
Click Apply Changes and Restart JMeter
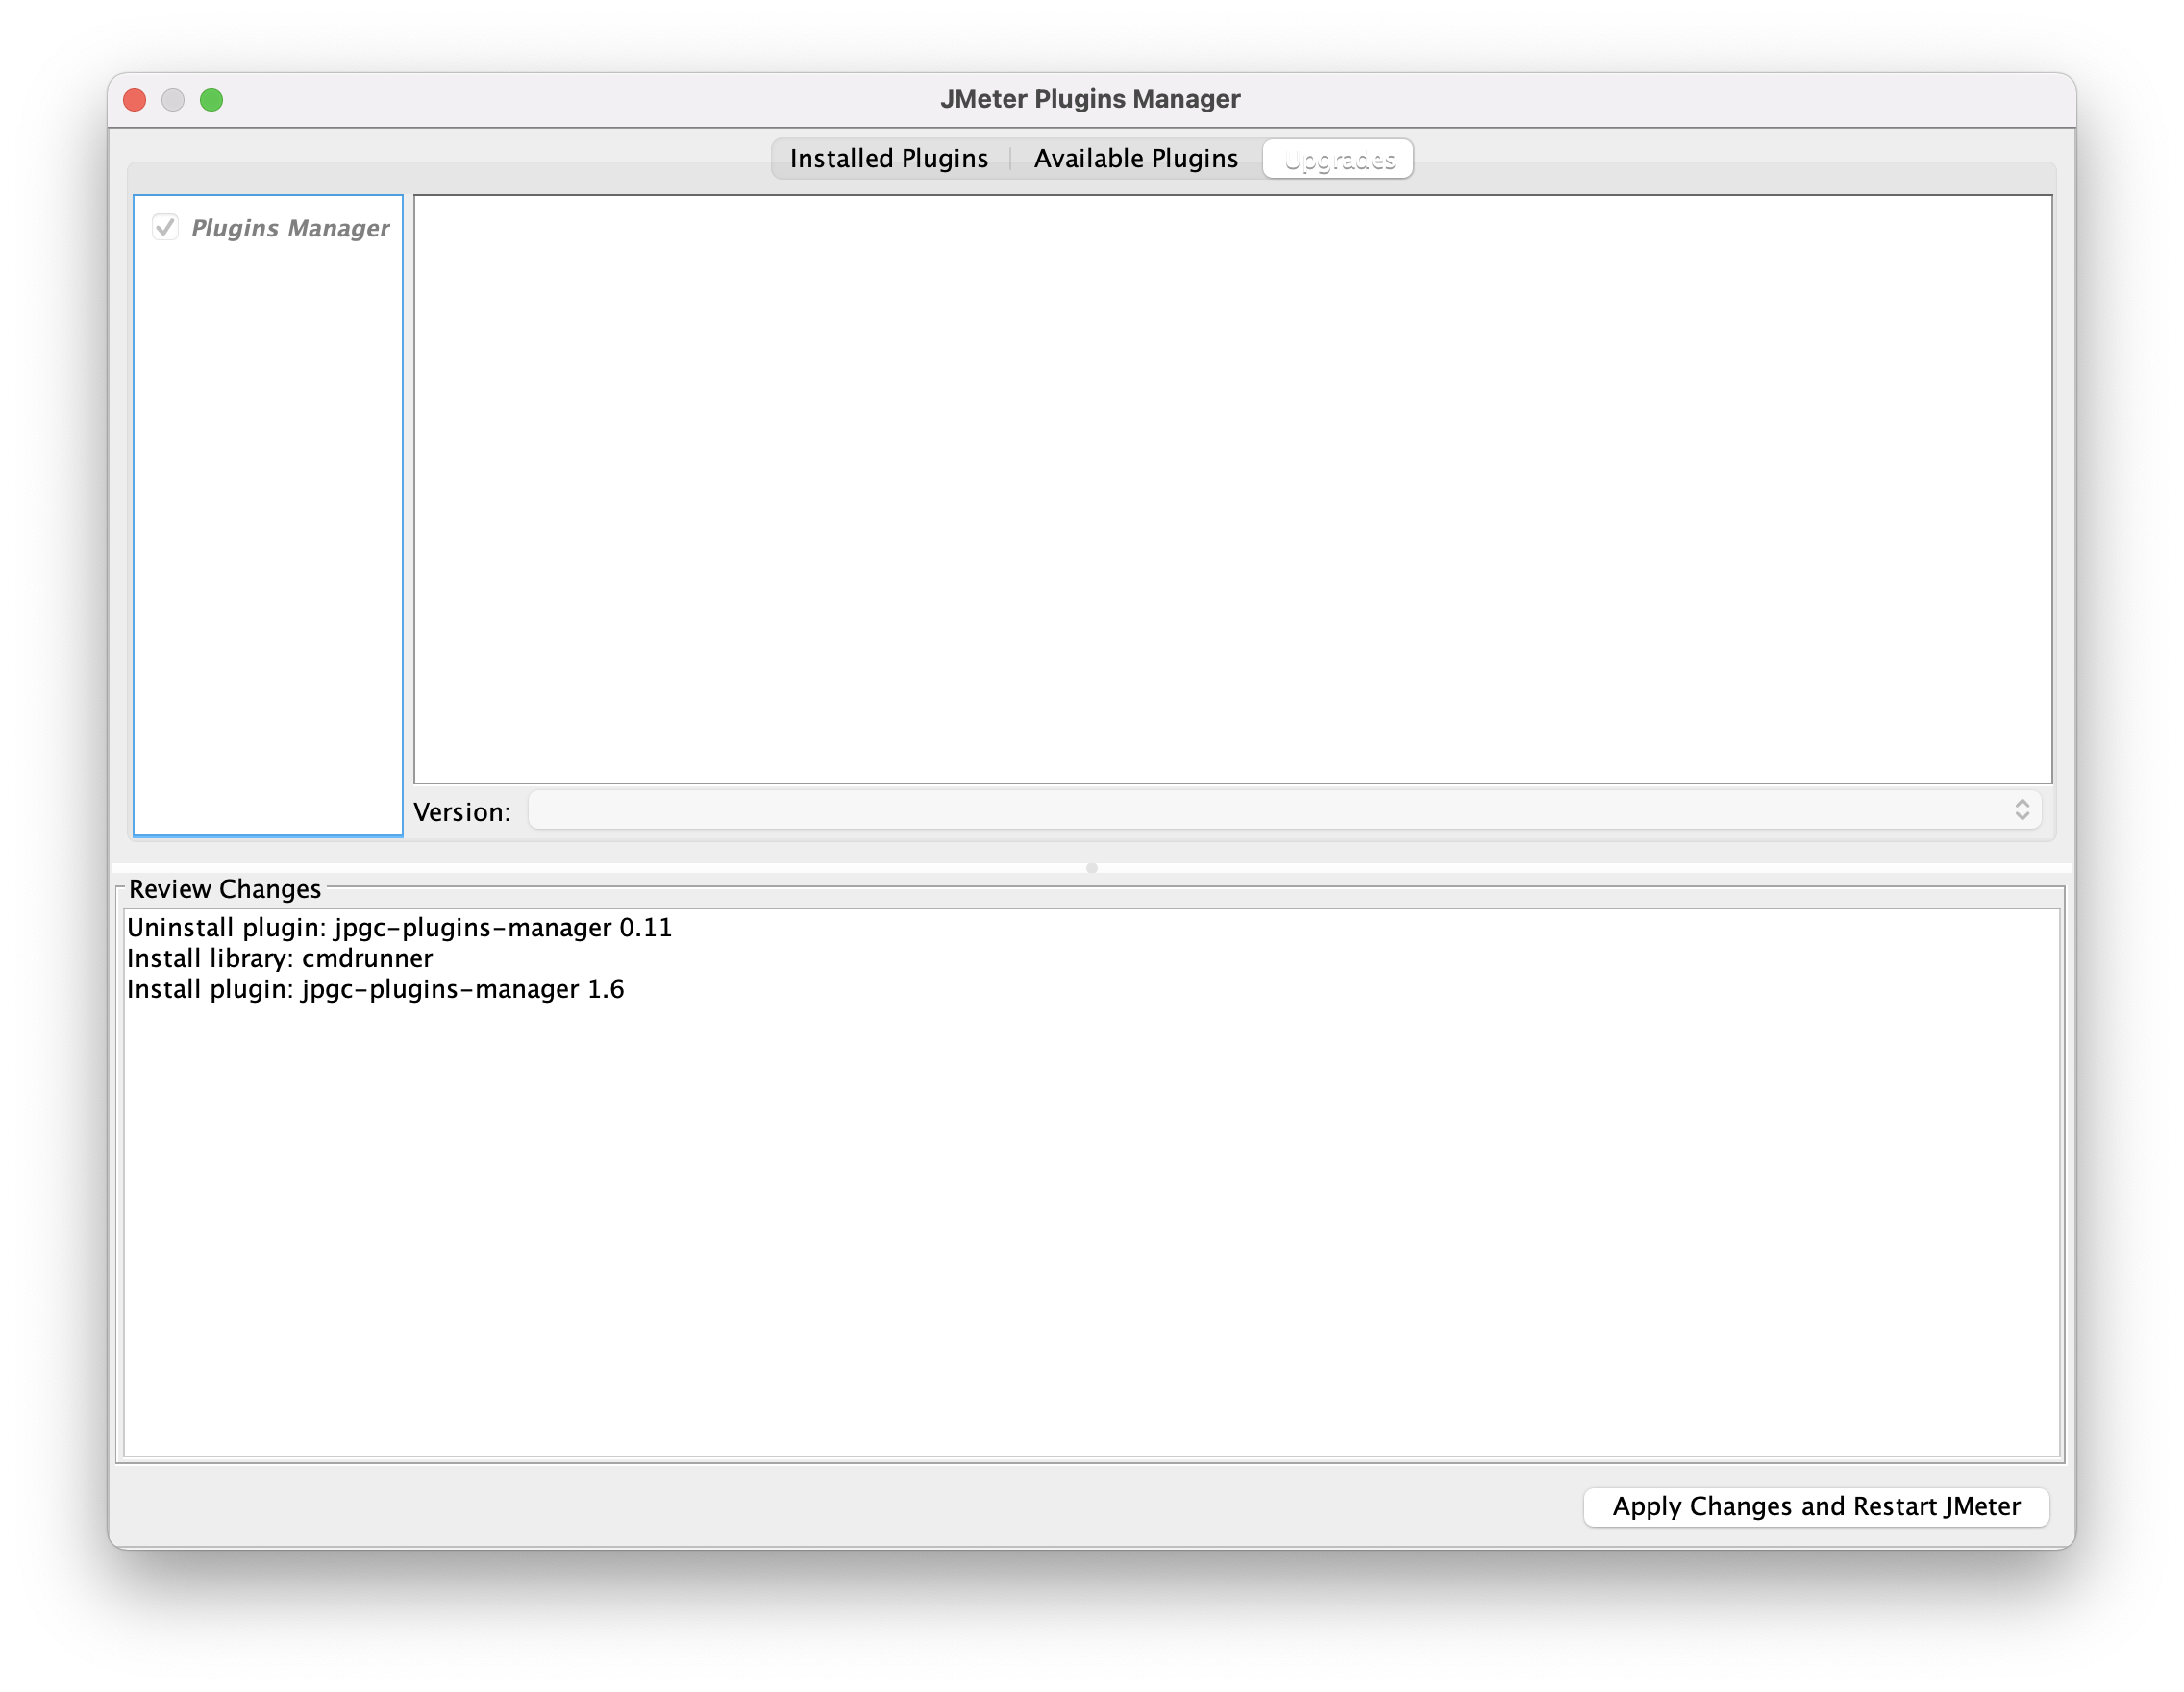(1815, 1506)
